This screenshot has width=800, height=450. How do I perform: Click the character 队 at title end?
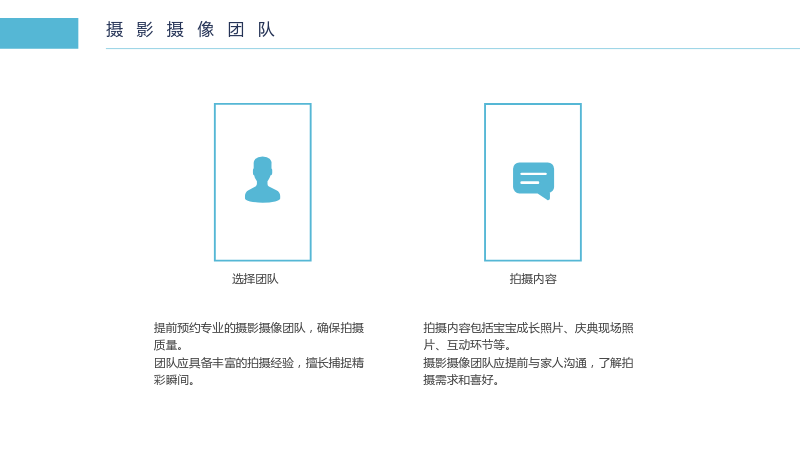(266, 30)
